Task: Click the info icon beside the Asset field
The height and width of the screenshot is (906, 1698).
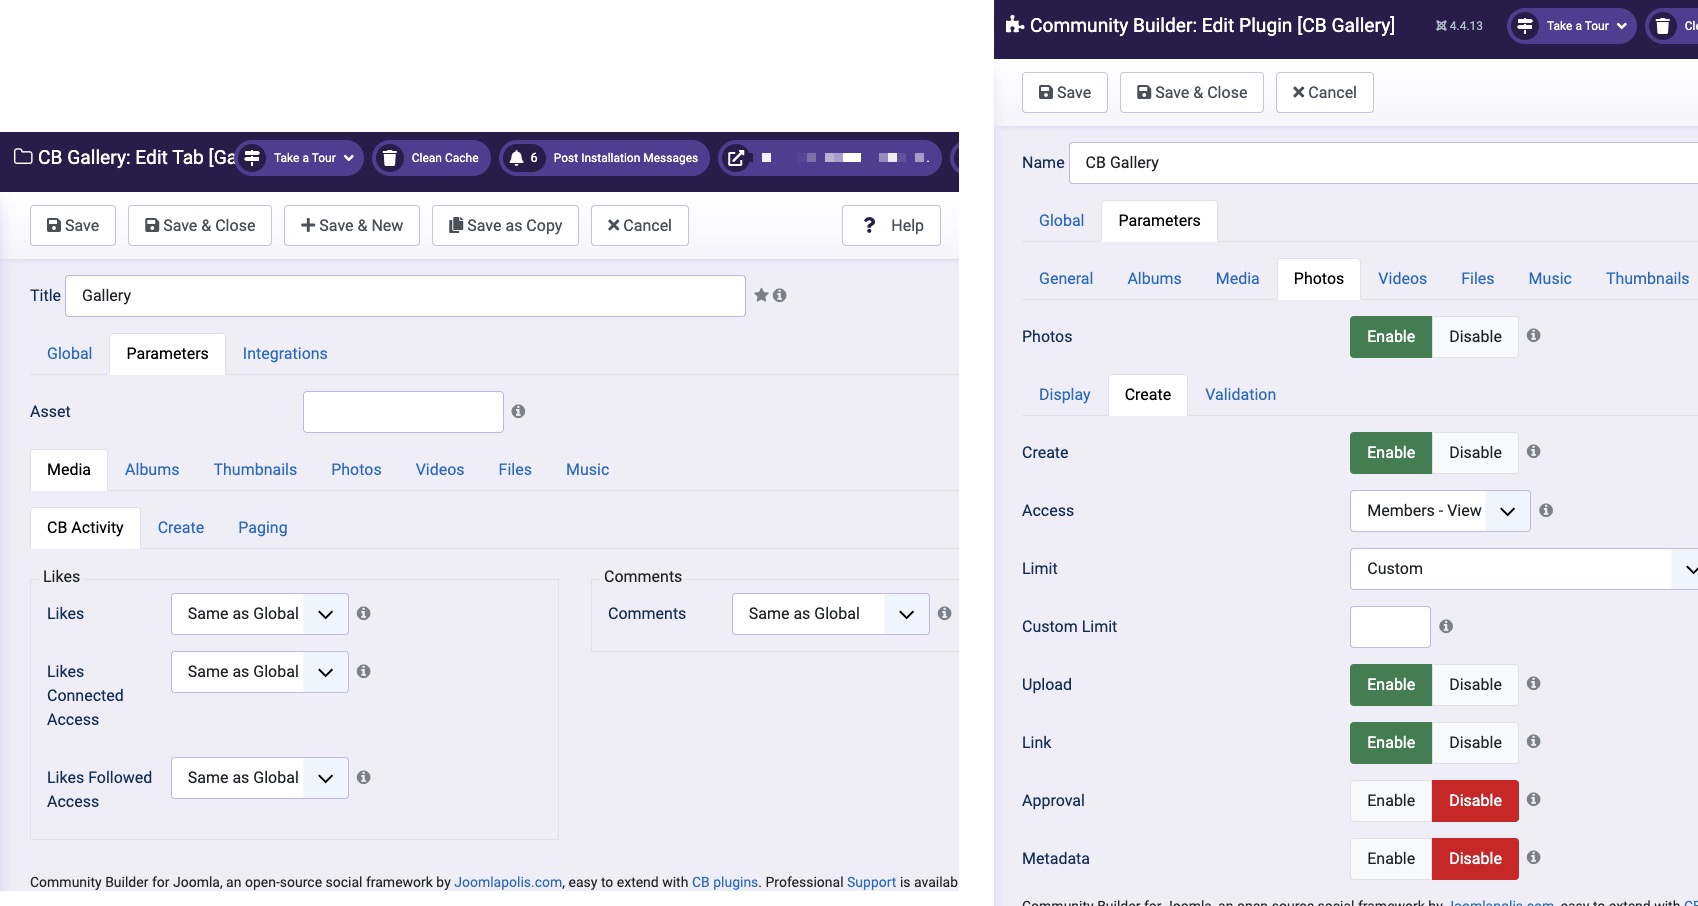Action: [518, 411]
